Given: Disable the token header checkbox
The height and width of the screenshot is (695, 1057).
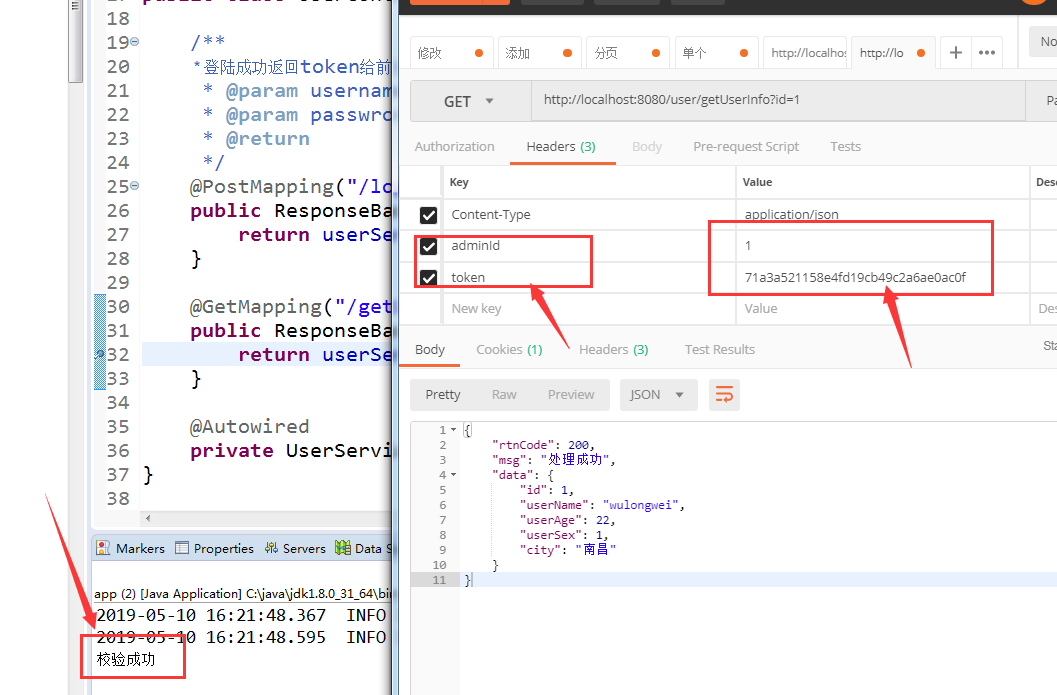Looking at the screenshot, I should [428, 277].
